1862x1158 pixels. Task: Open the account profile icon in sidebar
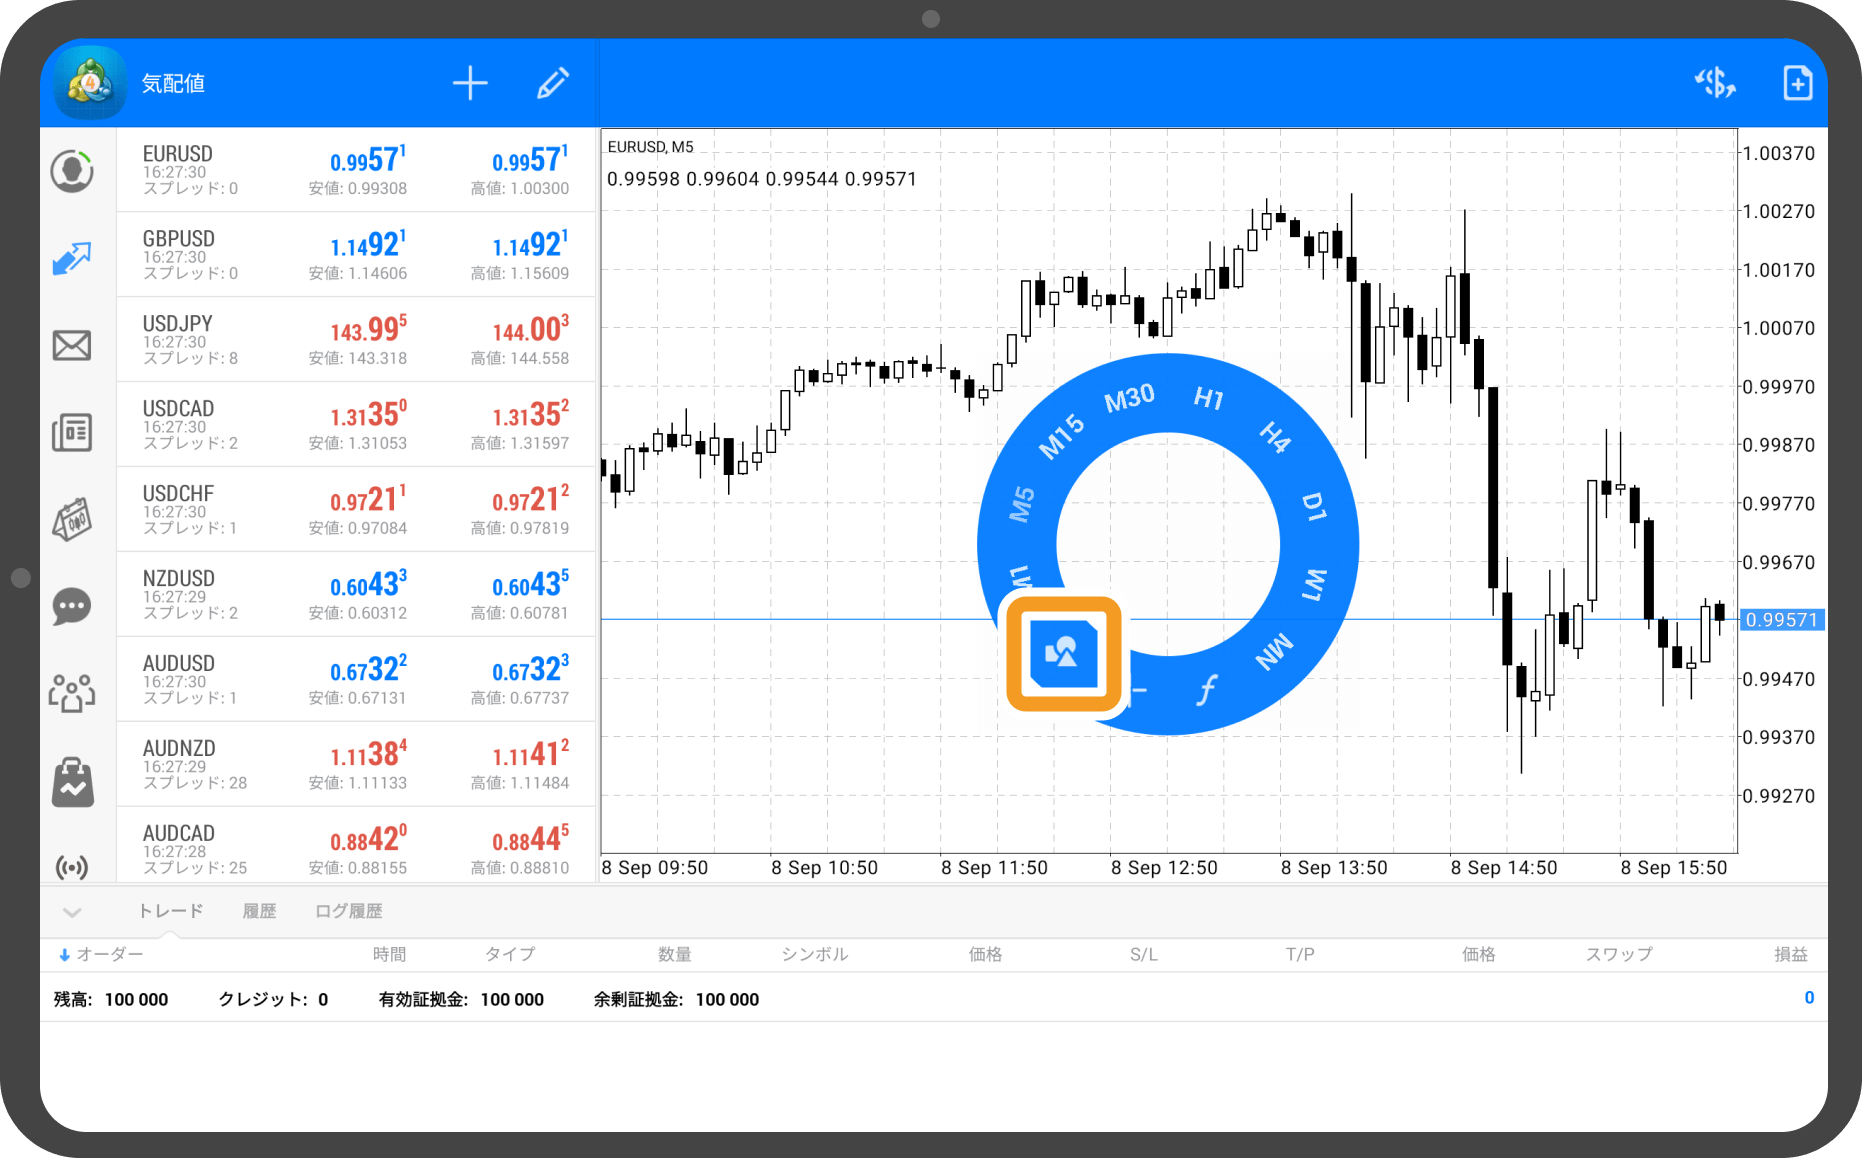tap(72, 171)
